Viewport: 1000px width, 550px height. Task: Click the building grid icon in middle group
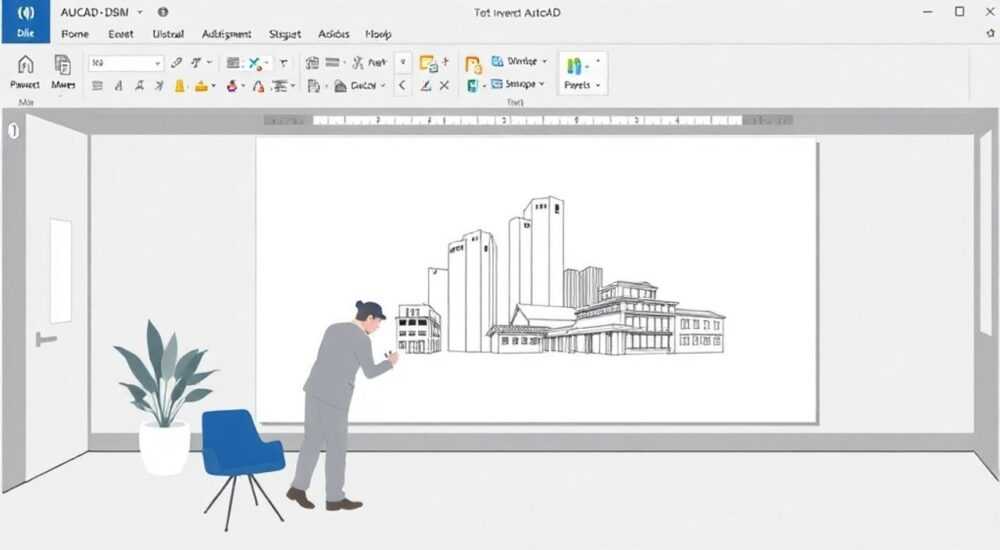coord(312,63)
